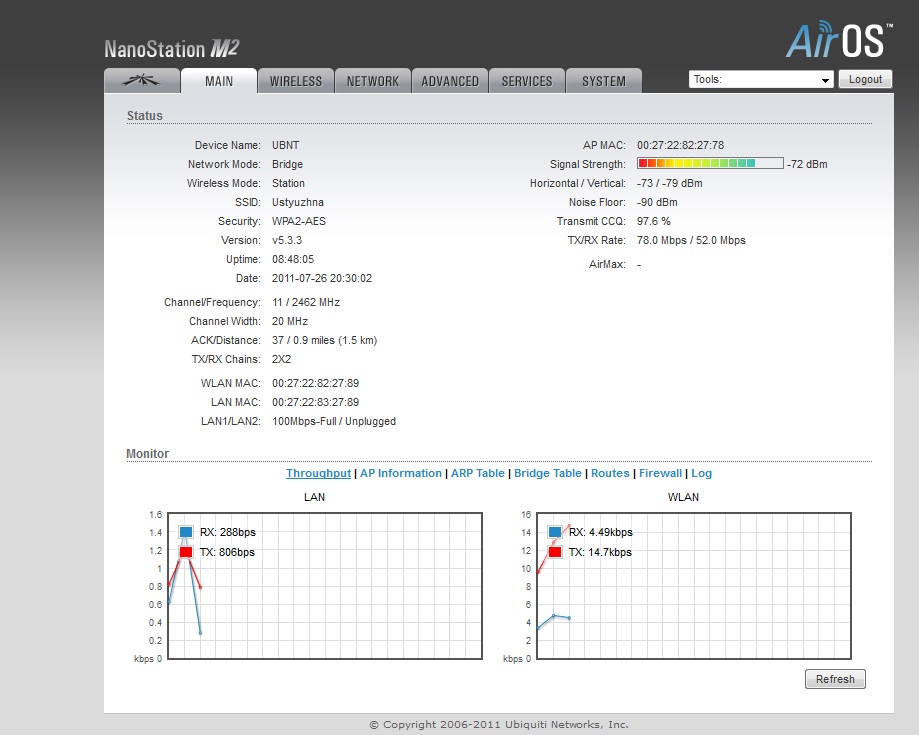Image resolution: width=919 pixels, height=735 pixels.
Task: Open the AP Information link
Action: [401, 473]
